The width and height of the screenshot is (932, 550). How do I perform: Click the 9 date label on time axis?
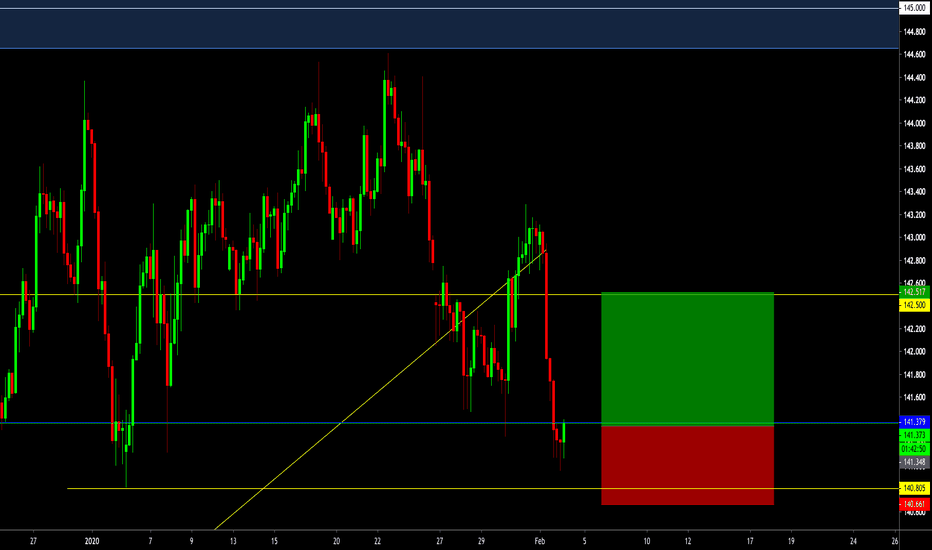pos(191,541)
